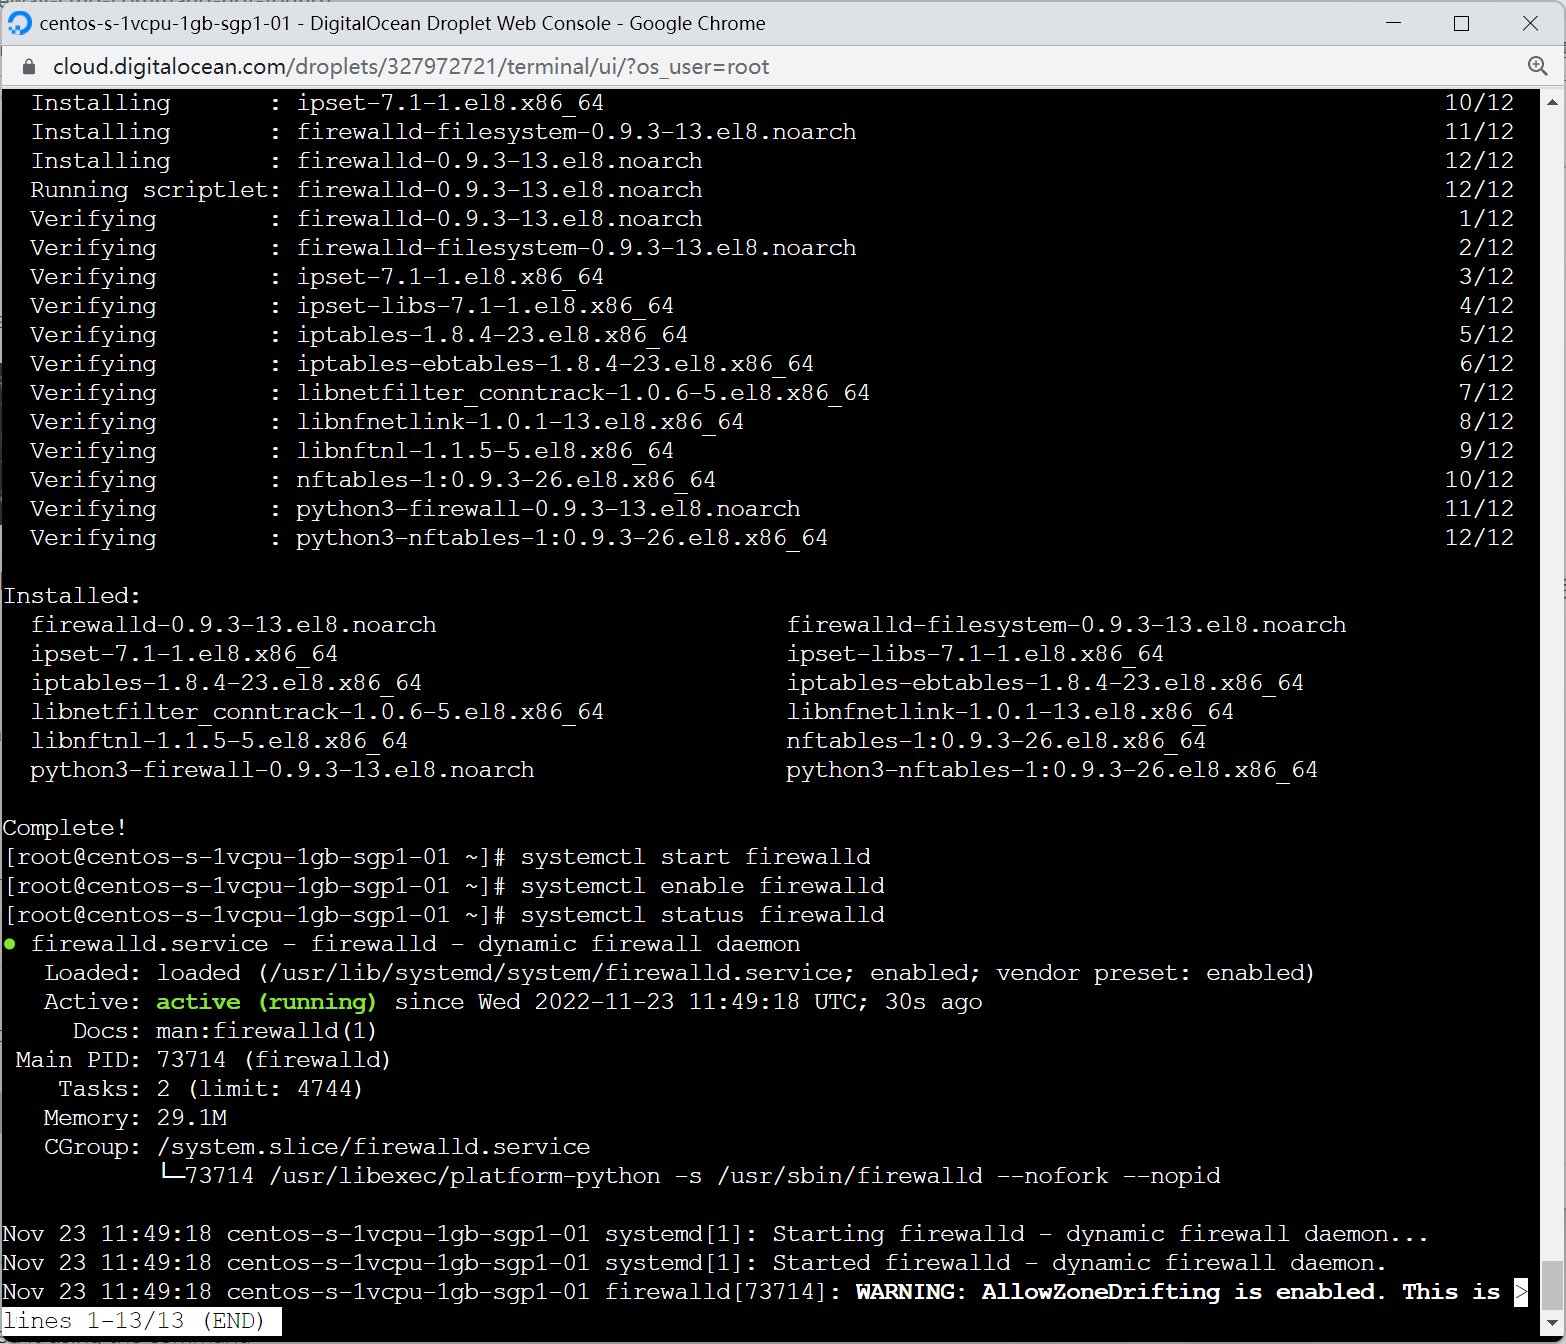Click the green 'active (running)' status text
The image size is (1566, 1344).
pyautogui.click(x=266, y=1002)
